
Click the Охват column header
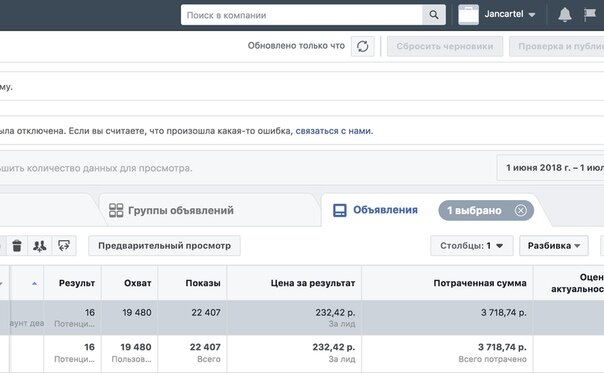129,283
